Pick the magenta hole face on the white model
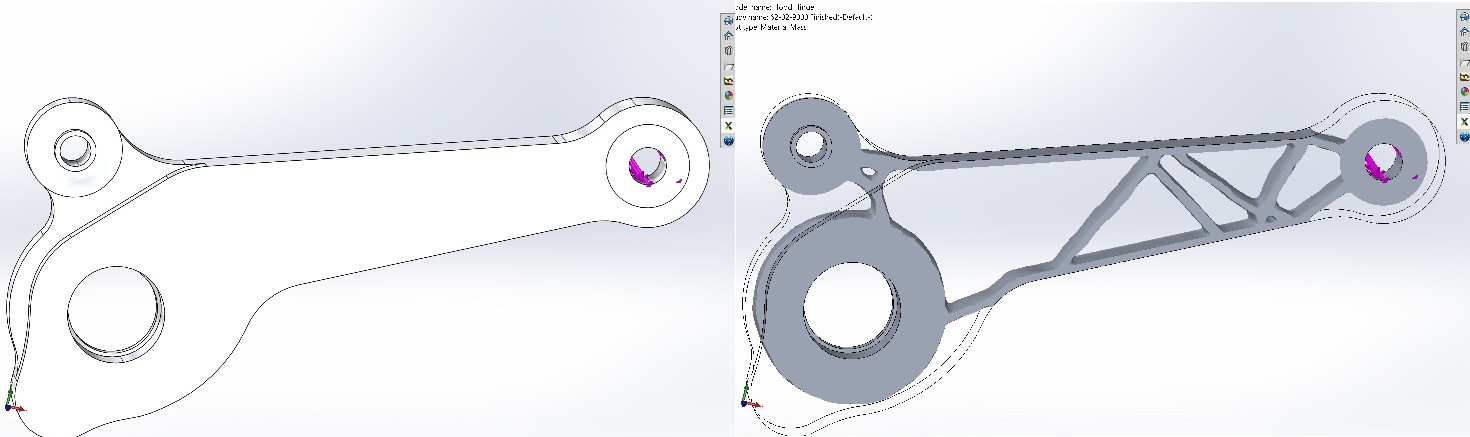1470x437 pixels. (643, 167)
